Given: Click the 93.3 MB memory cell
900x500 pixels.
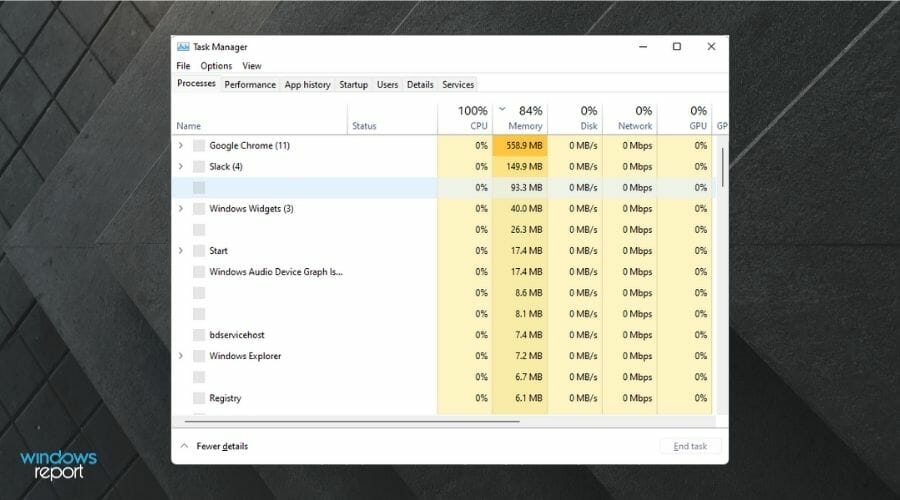Looking at the screenshot, I should pyautogui.click(x=520, y=188).
